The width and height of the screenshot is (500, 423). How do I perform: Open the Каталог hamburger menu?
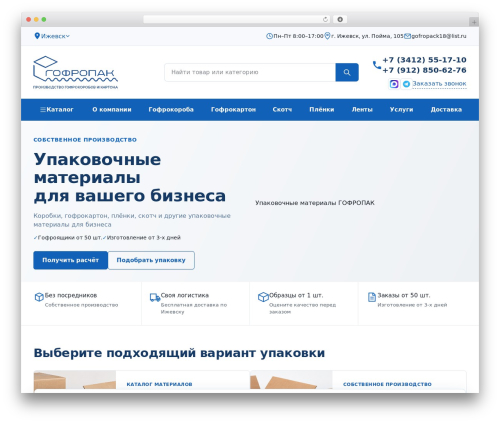point(57,110)
